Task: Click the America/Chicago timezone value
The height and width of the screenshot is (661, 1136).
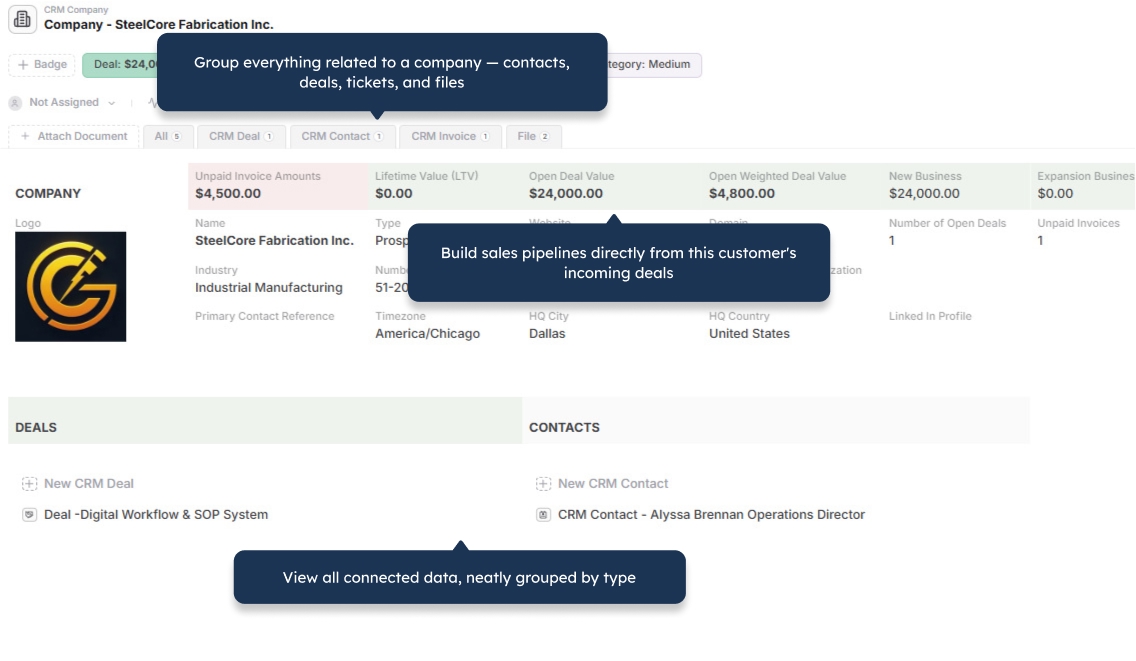Action: click(x=427, y=334)
